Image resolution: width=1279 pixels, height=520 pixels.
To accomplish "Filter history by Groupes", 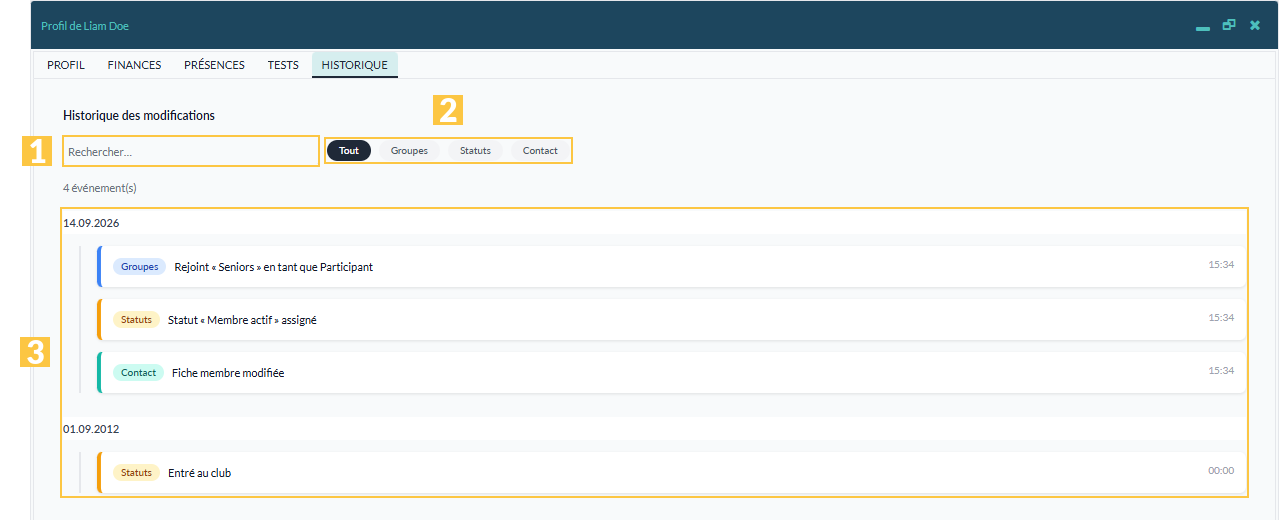I will pos(409,150).
